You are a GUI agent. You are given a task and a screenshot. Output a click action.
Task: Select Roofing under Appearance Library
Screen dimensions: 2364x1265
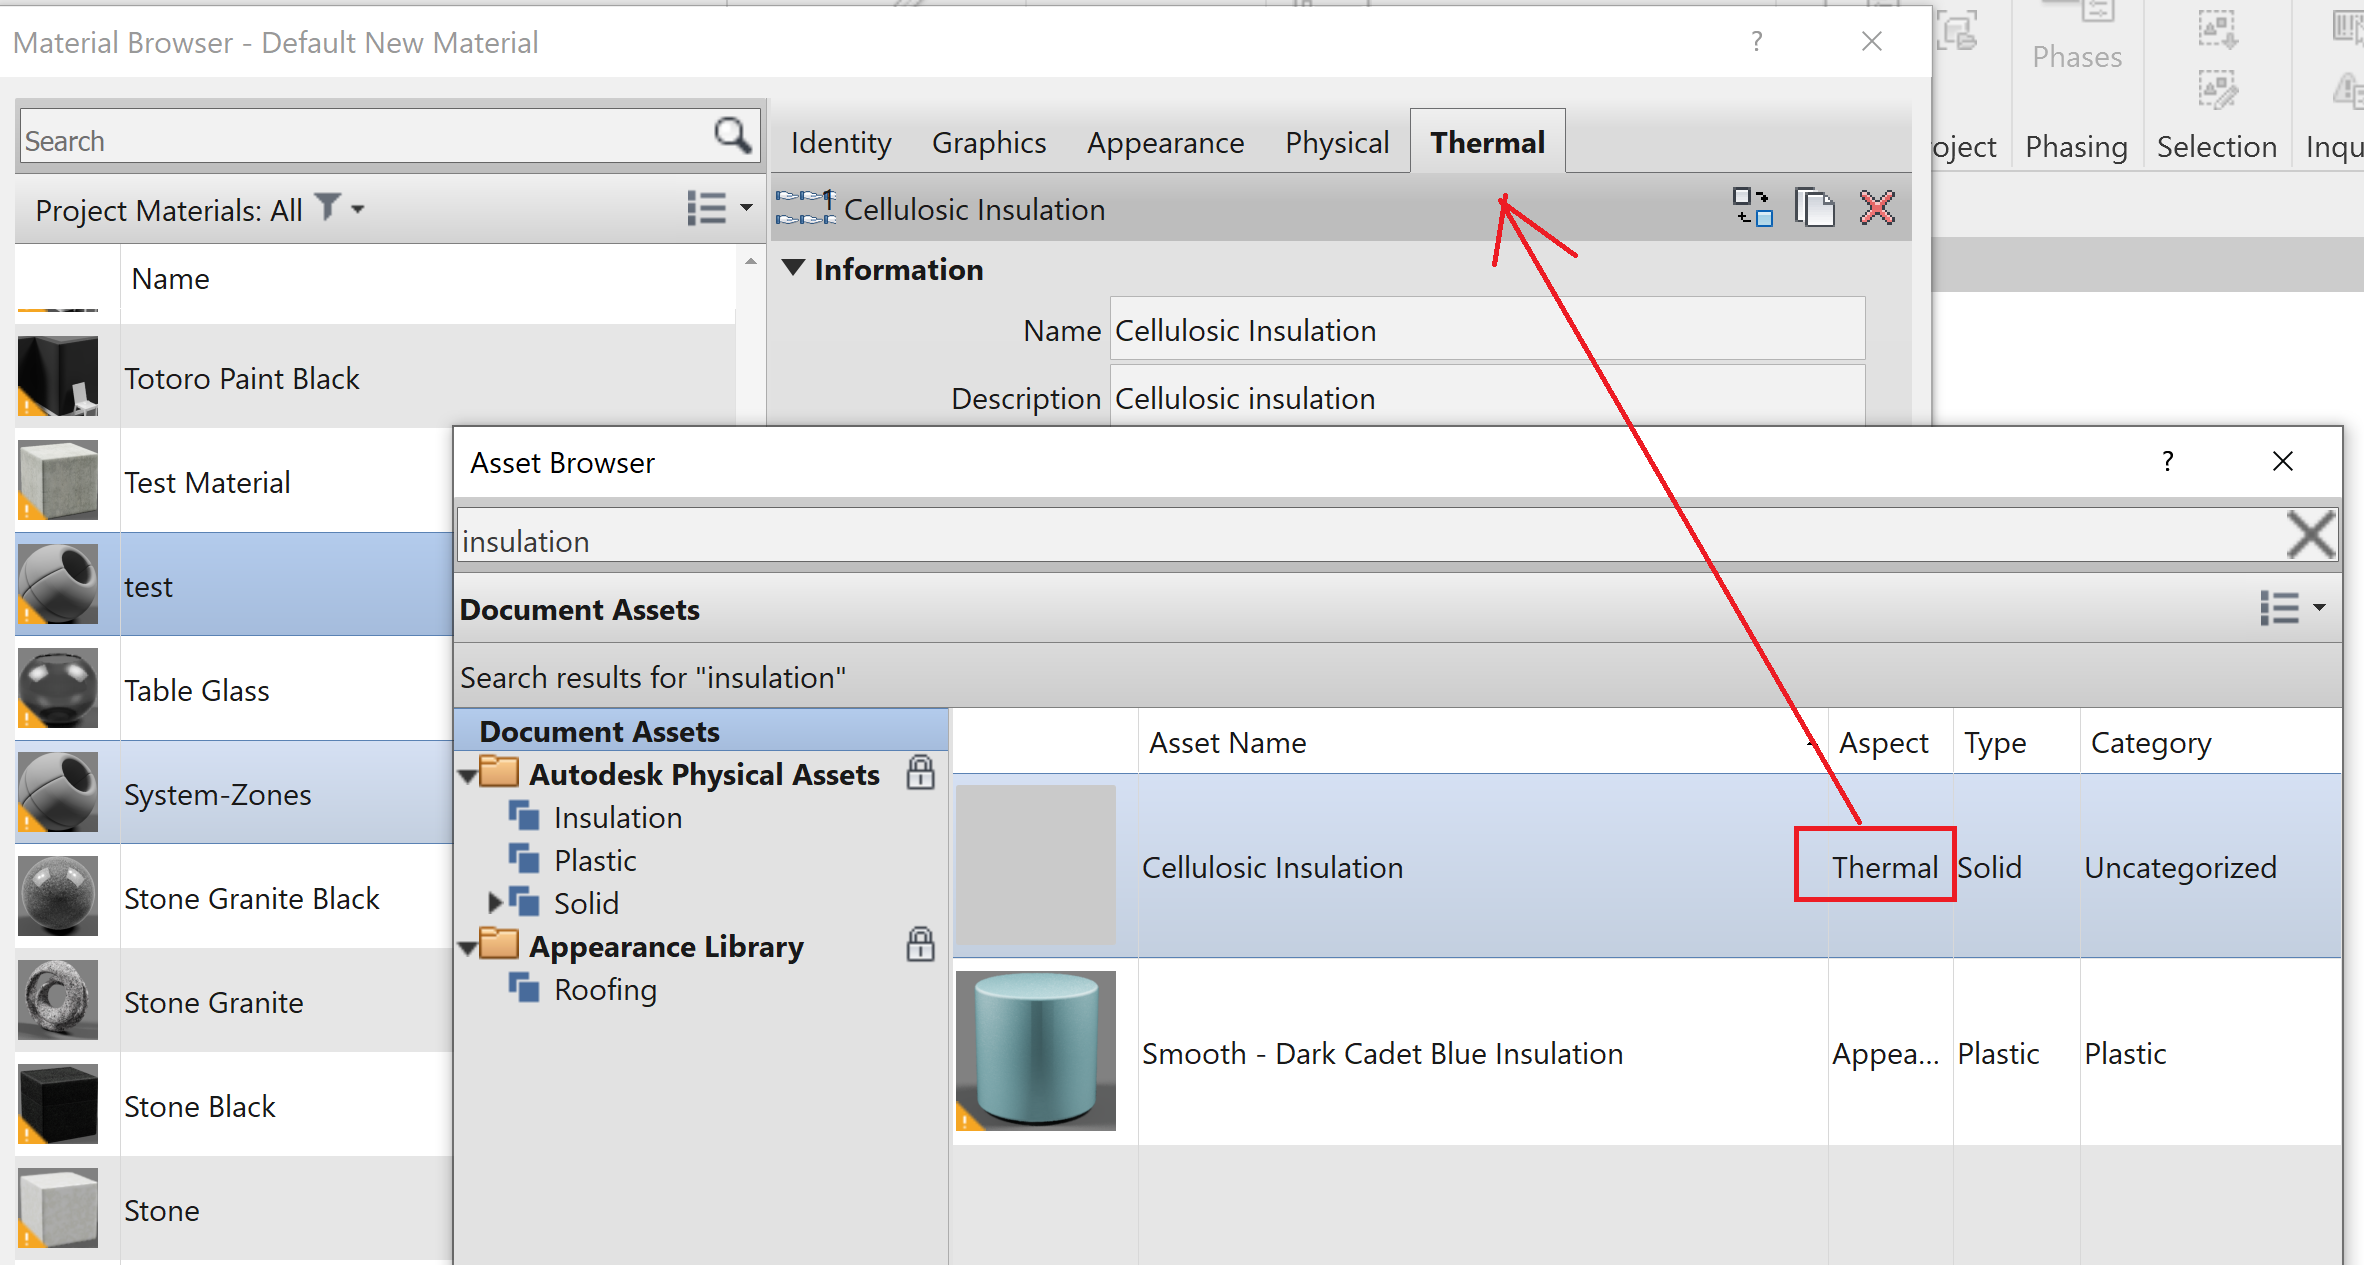point(605,989)
